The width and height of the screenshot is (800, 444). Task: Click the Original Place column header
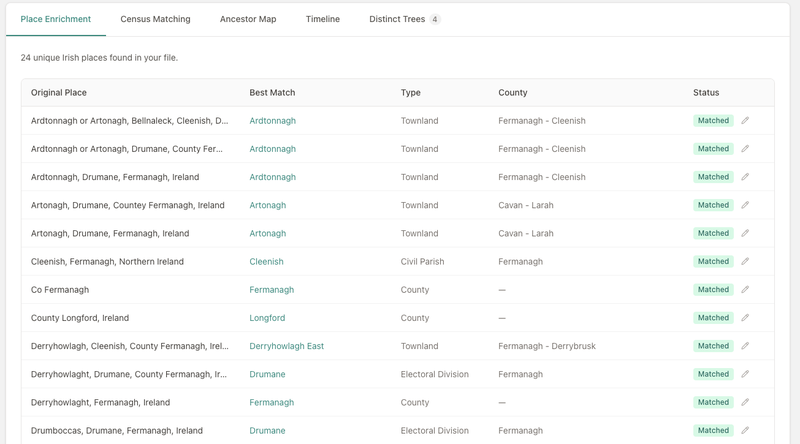click(x=59, y=92)
